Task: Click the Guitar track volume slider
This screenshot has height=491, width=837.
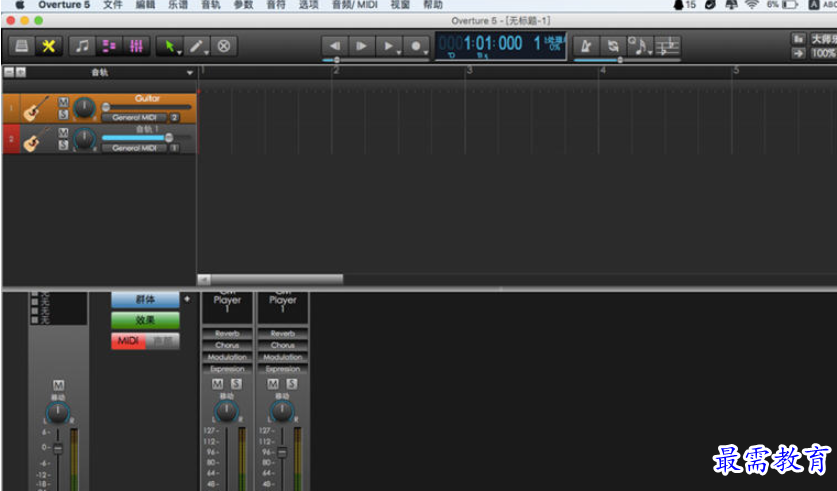Action: click(x=146, y=107)
